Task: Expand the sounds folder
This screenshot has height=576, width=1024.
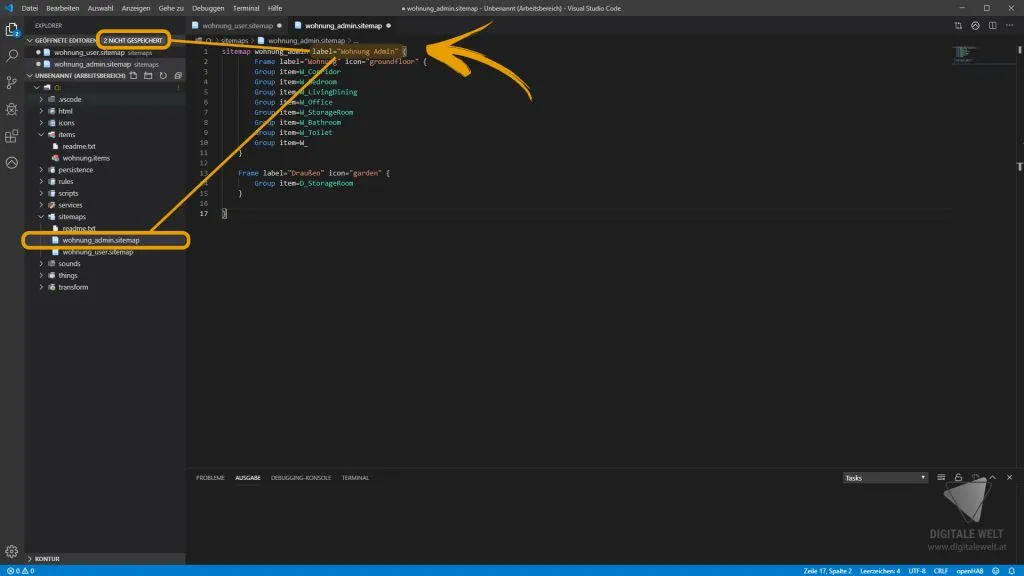Action: coord(41,264)
